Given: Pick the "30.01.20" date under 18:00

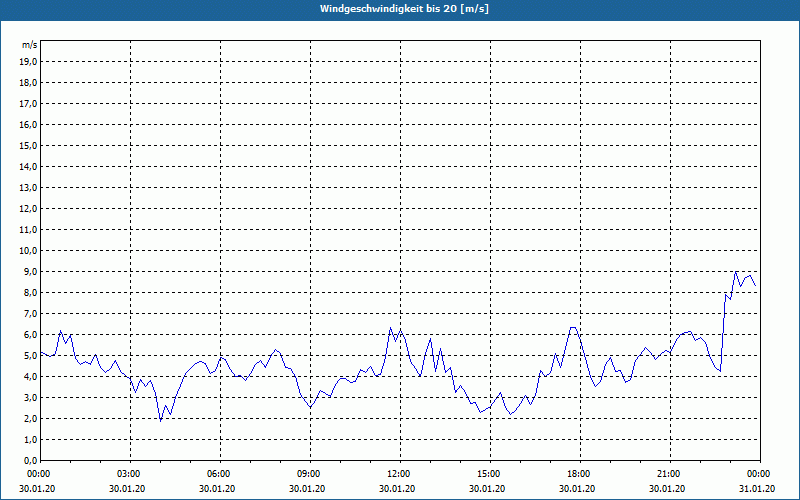Looking at the screenshot, I should point(577,489).
